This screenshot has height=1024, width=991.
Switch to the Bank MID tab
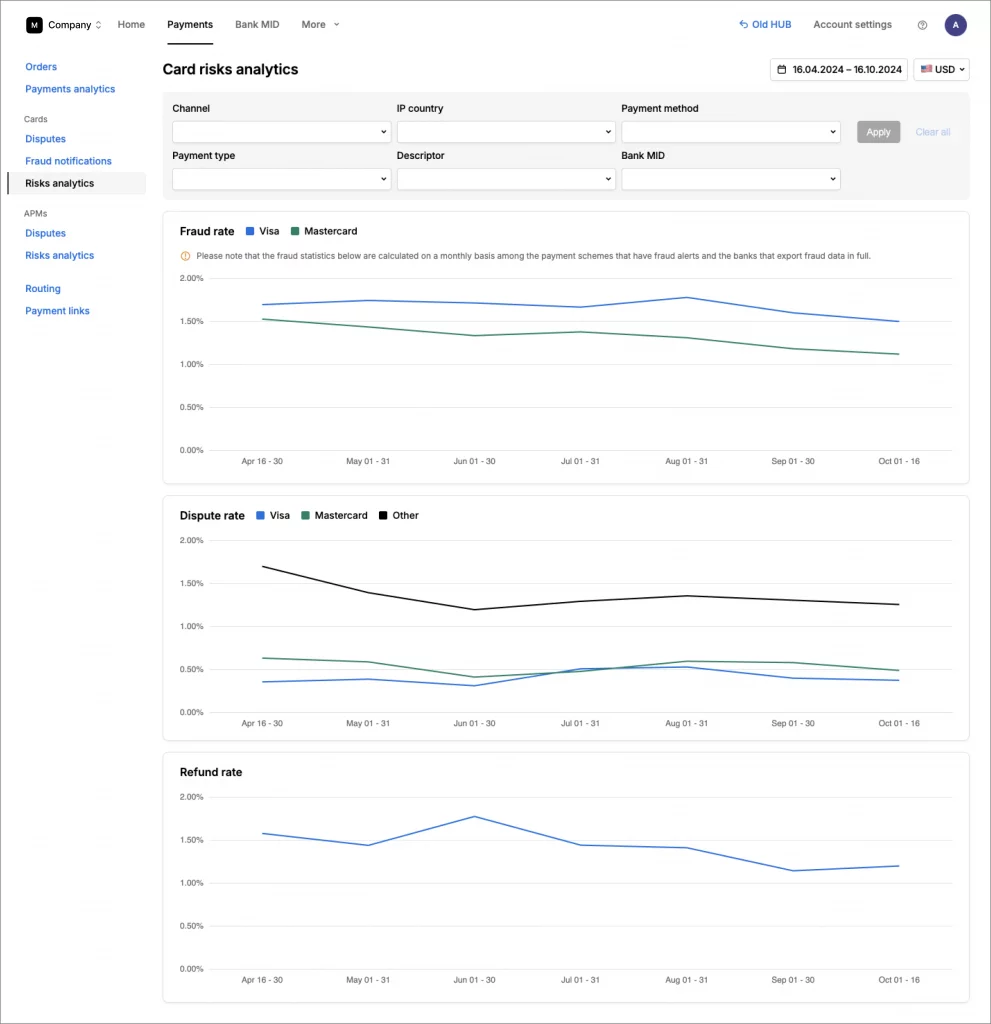tap(257, 24)
